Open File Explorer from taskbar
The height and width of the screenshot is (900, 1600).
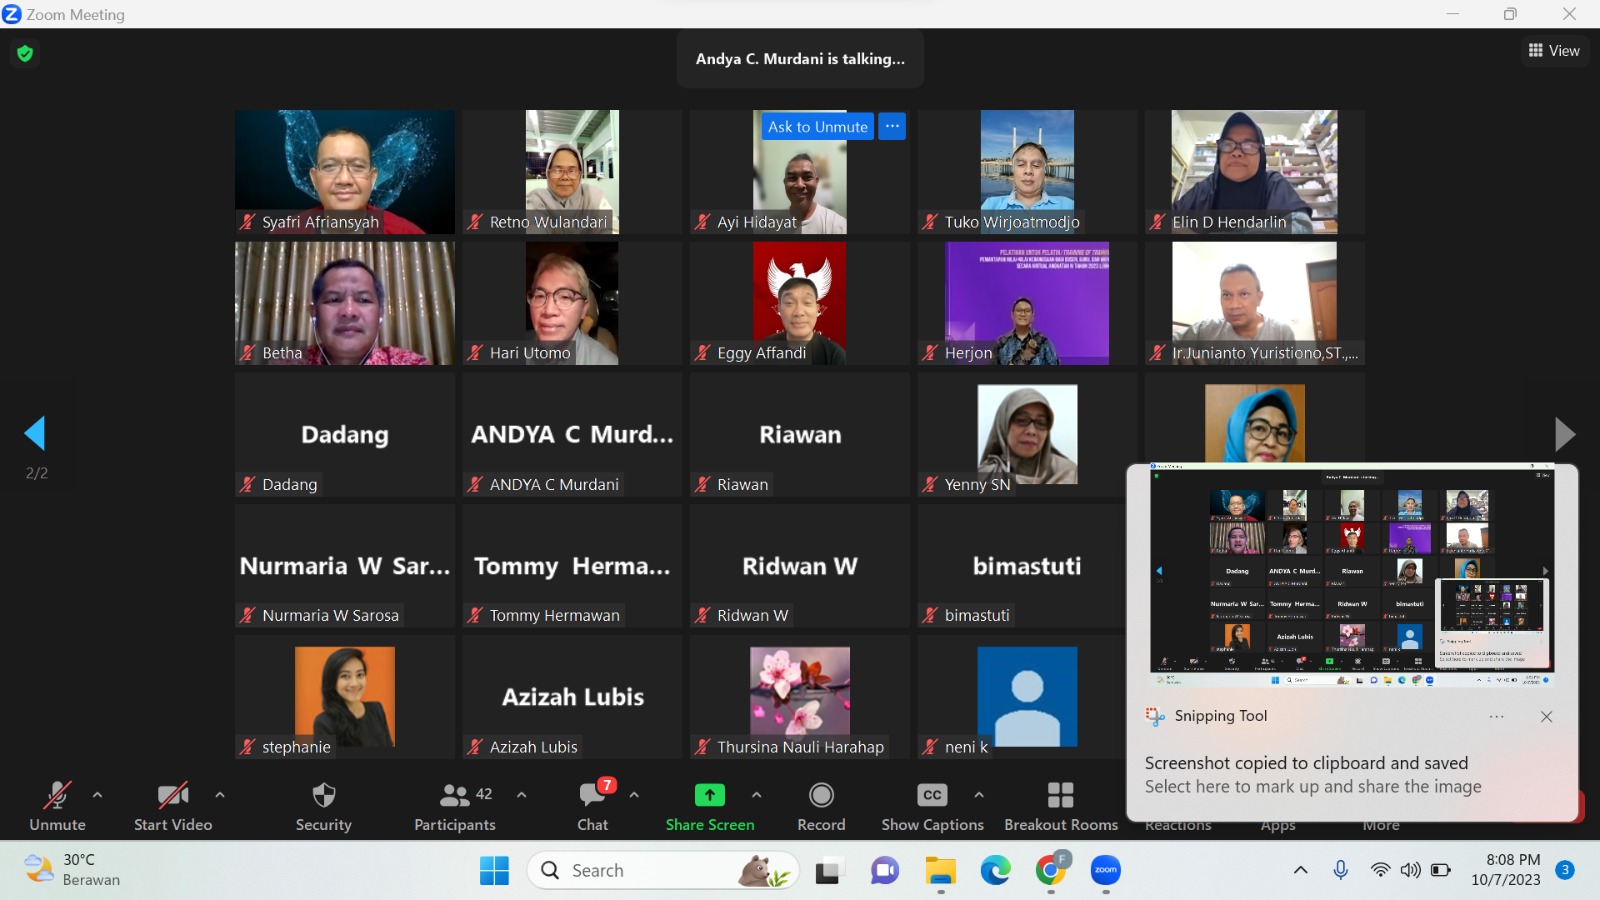pos(940,871)
